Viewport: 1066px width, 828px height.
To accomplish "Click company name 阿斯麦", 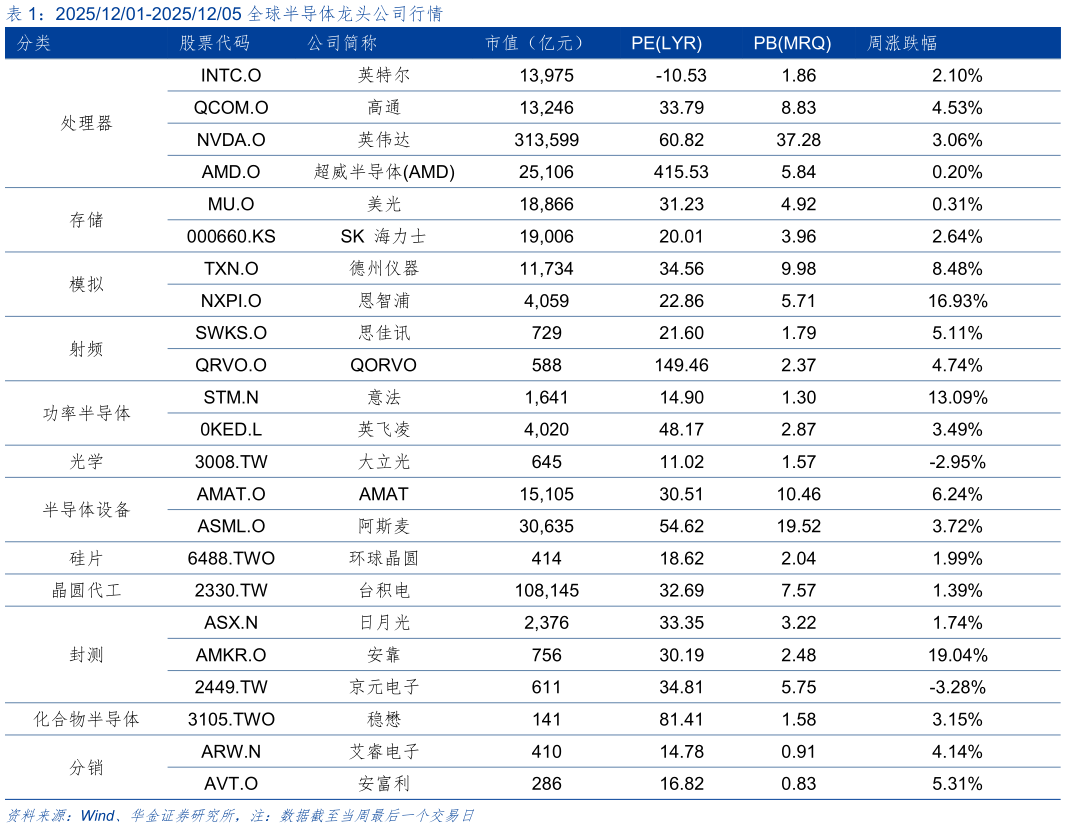I will (384, 526).
